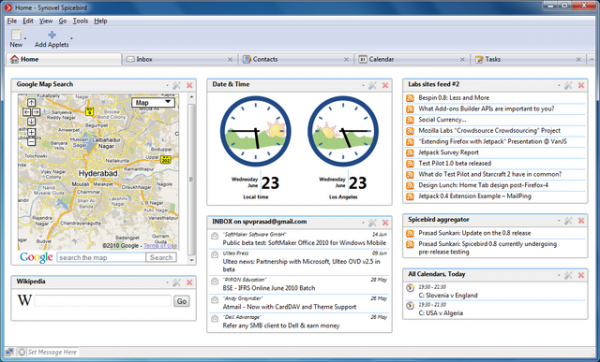Click the Wikipedia Go button
This screenshot has height=362, width=600.
pyautogui.click(x=182, y=301)
